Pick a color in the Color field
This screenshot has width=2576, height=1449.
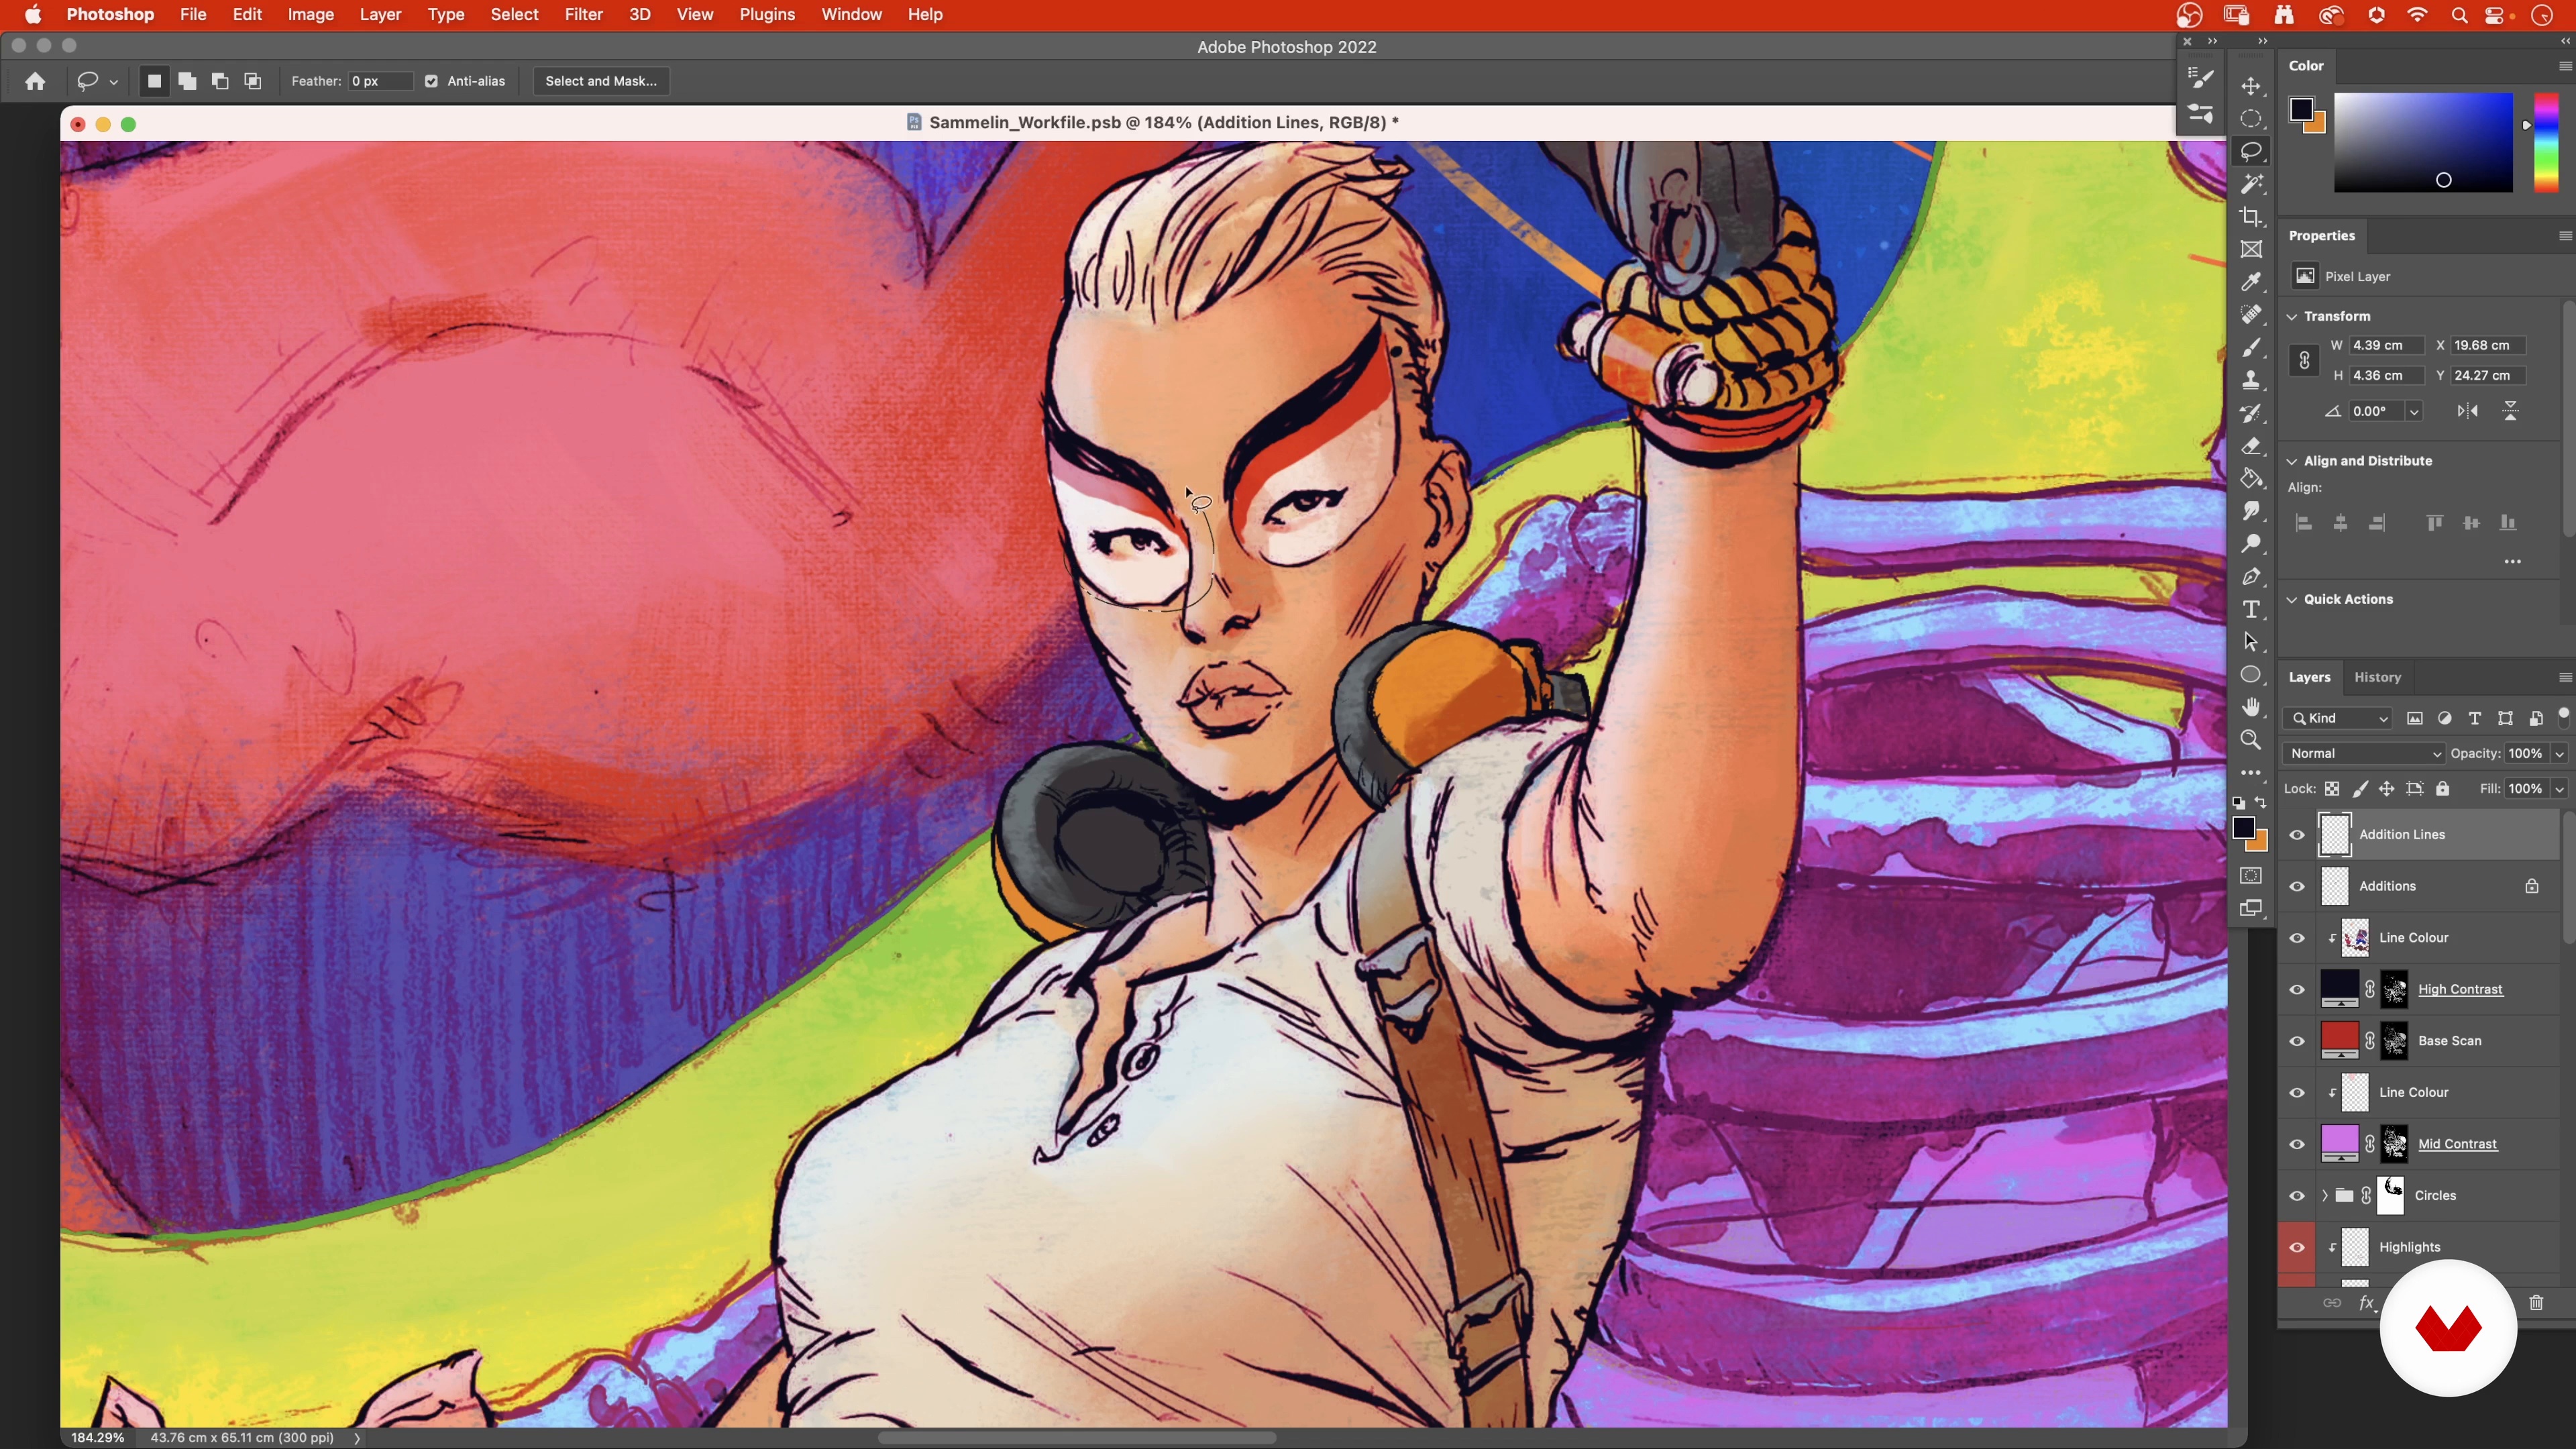click(x=2423, y=142)
